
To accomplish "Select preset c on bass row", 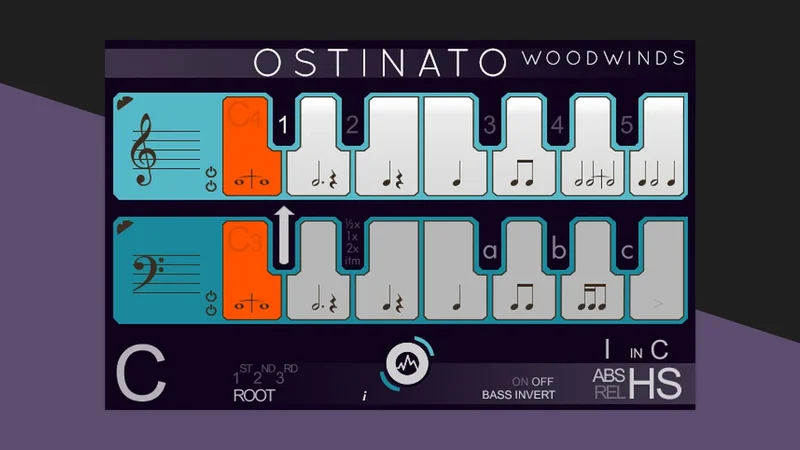I will point(627,251).
